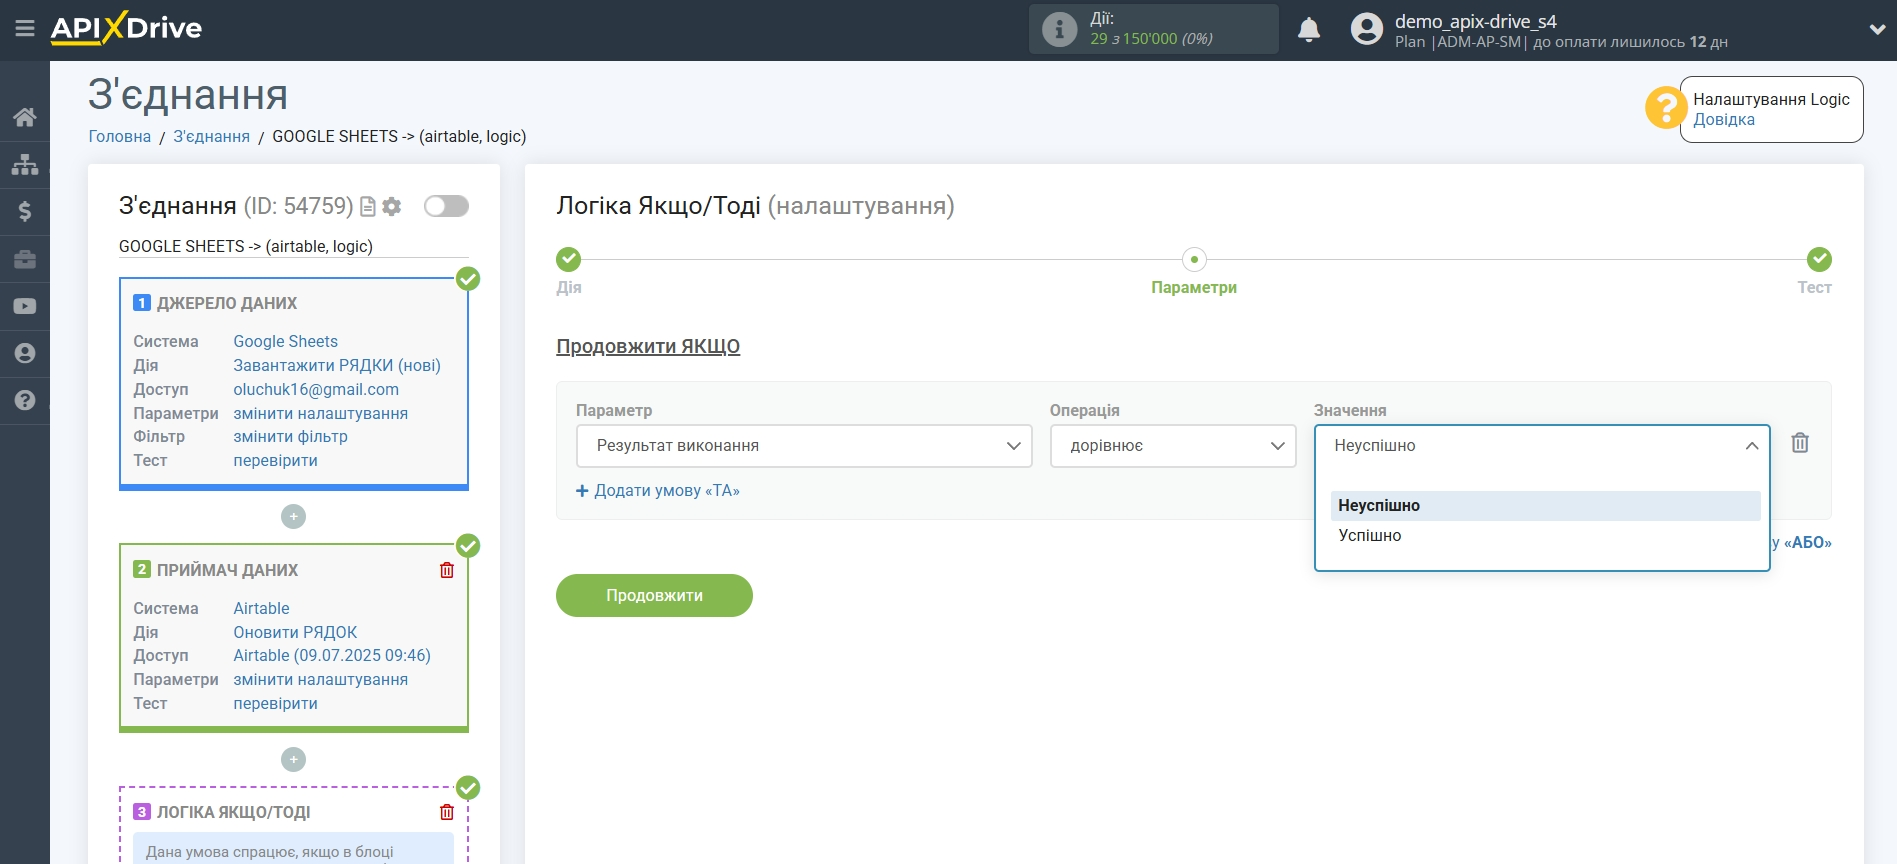
Task: Open the Довідка help link
Action: 1724,120
